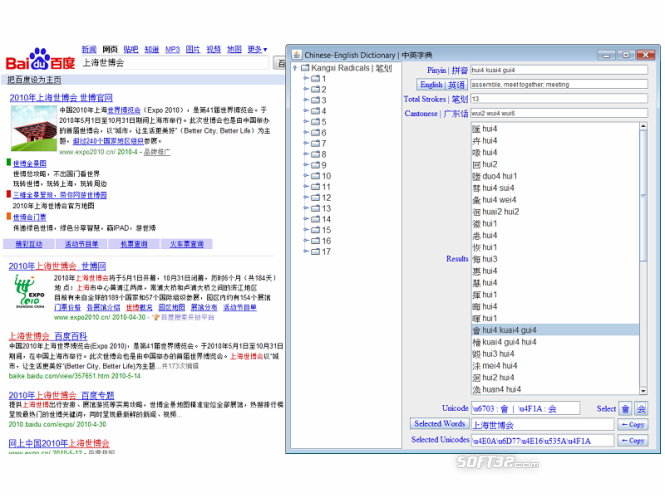Select result row mei4 hui4
This screenshot has width=665, height=498.
[x=555, y=366]
